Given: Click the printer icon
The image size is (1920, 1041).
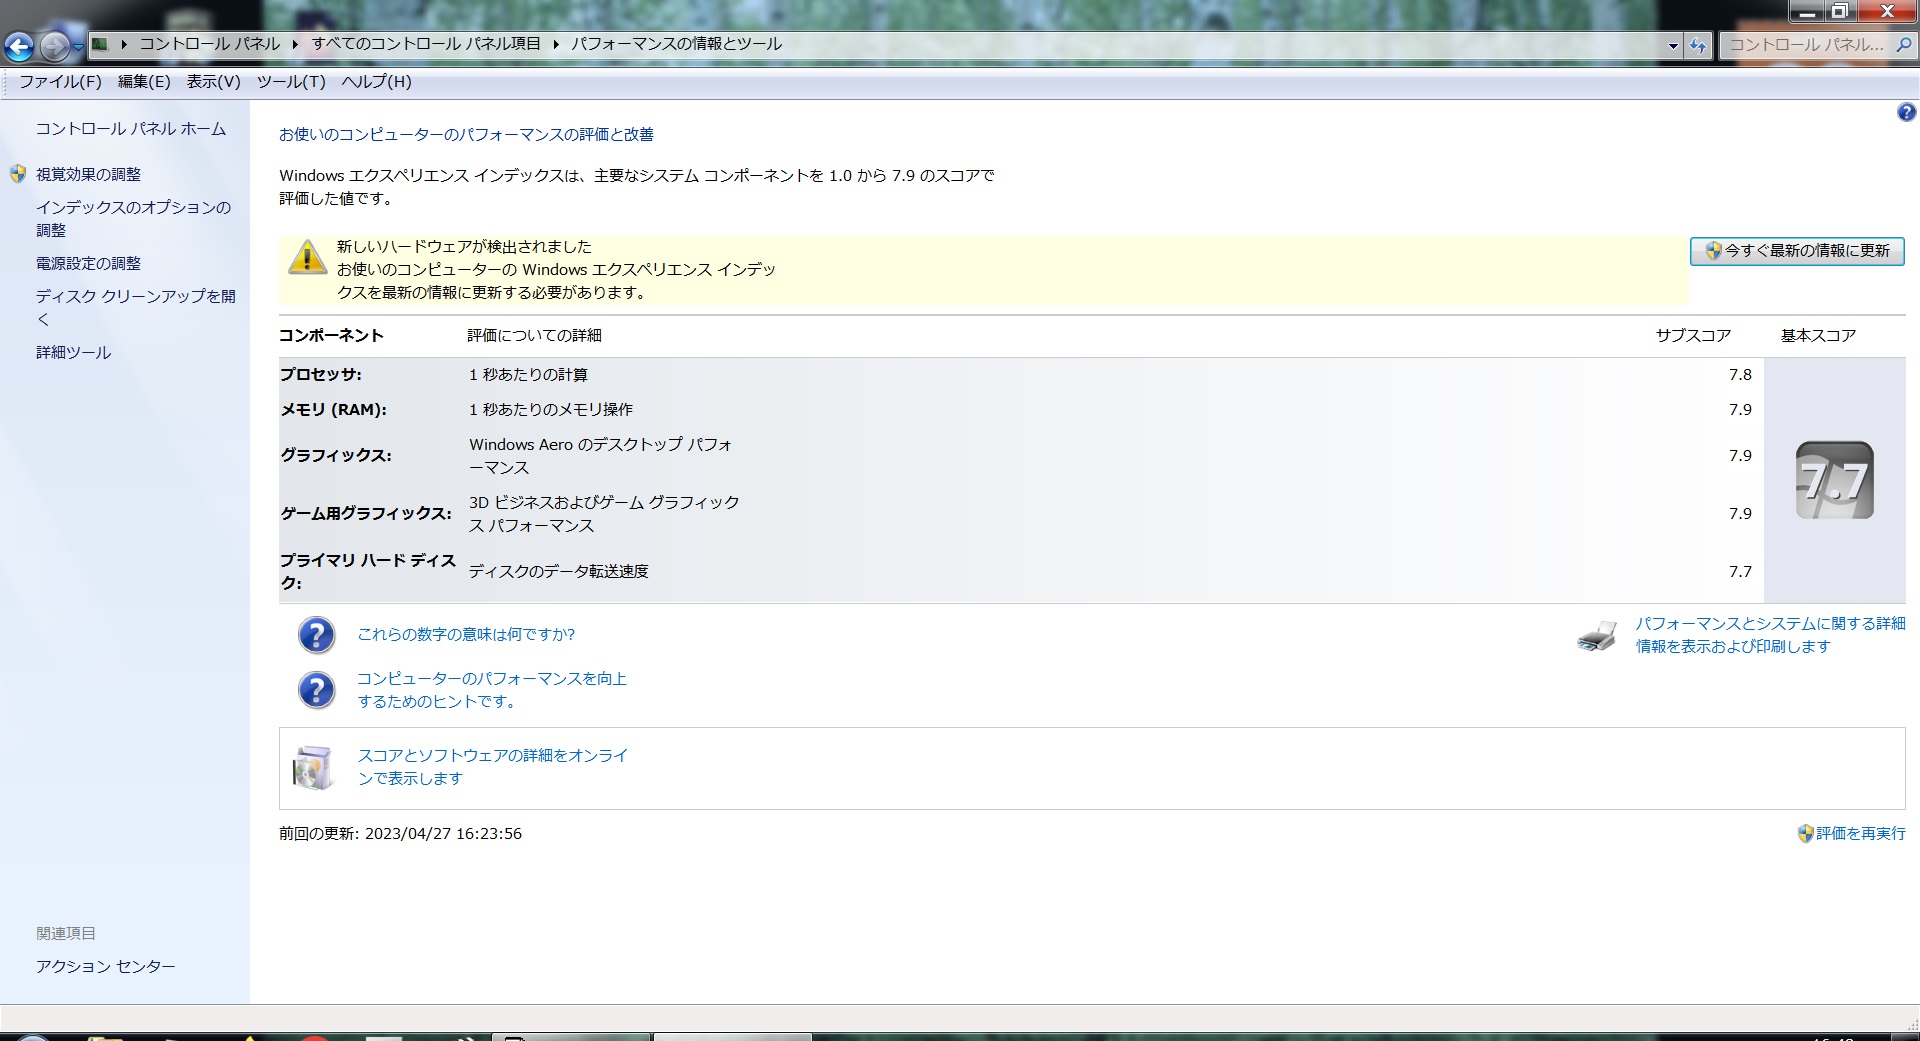Looking at the screenshot, I should (1597, 635).
